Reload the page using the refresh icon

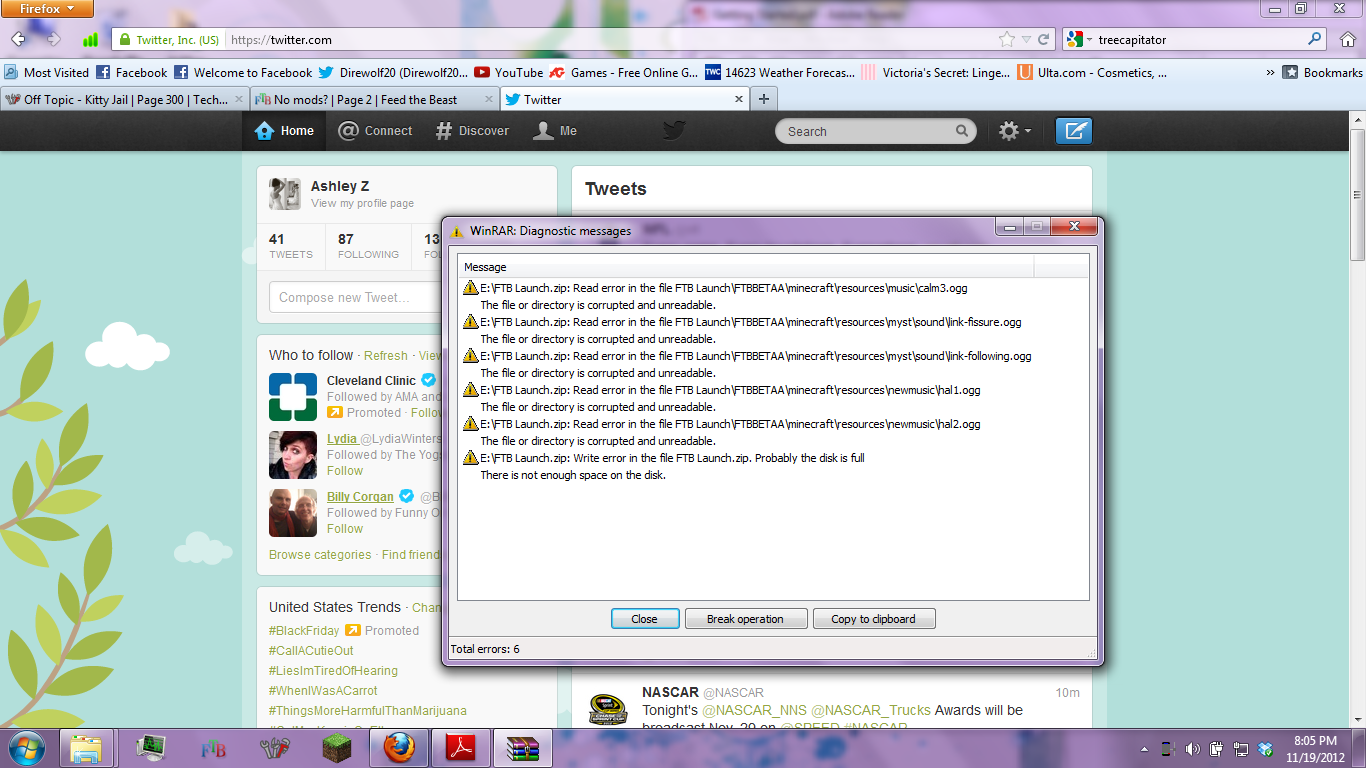1043,40
